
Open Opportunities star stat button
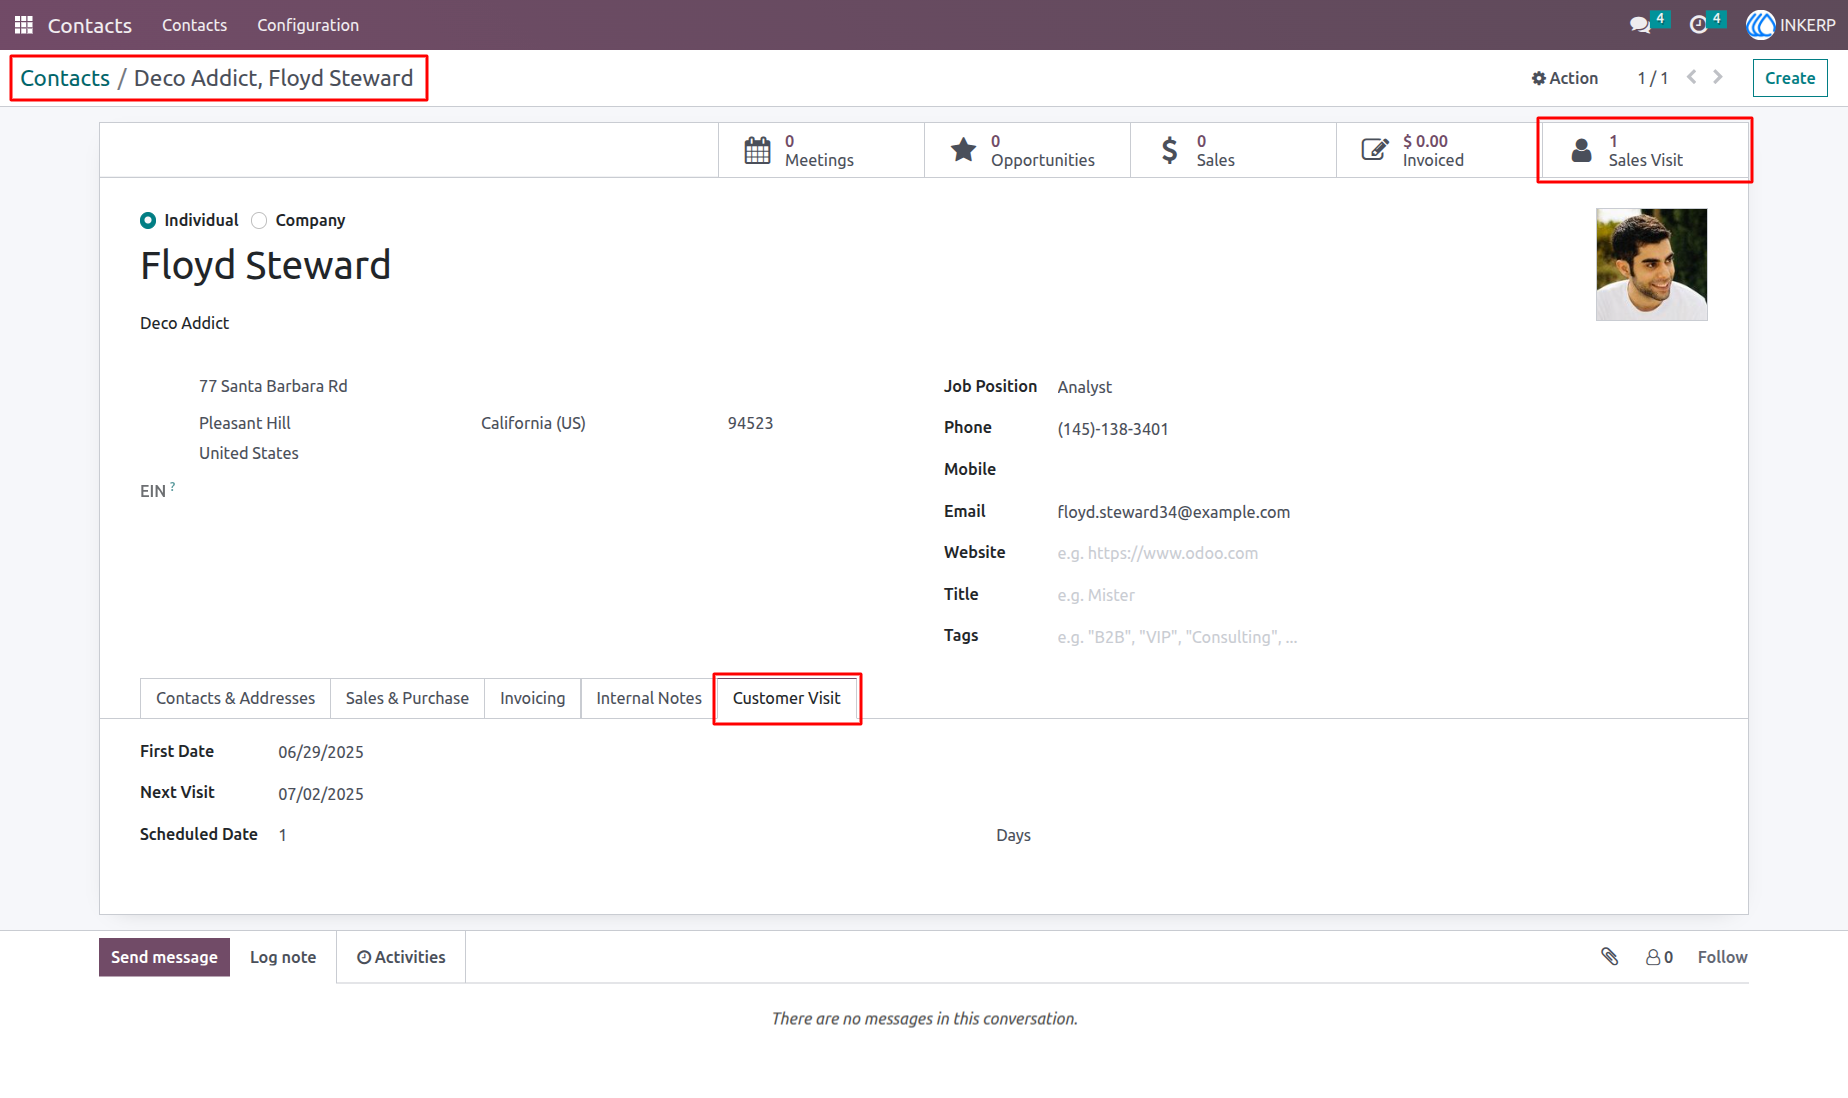click(1027, 150)
